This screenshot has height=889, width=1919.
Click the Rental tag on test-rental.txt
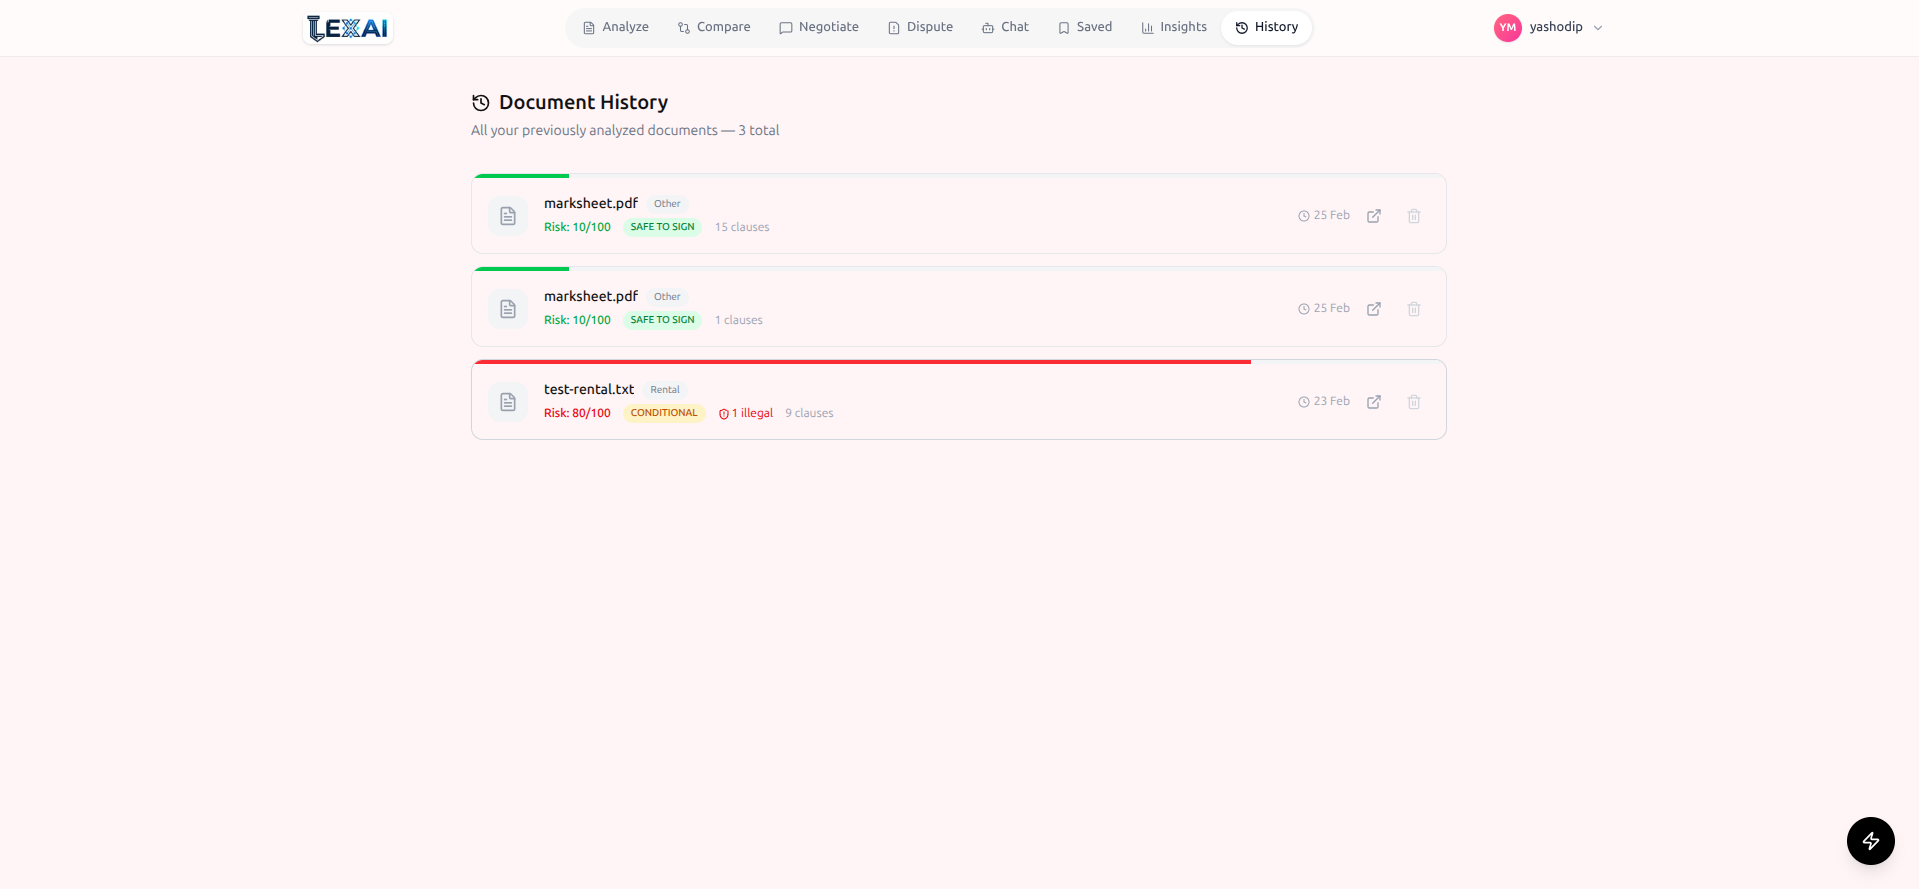[x=665, y=390]
